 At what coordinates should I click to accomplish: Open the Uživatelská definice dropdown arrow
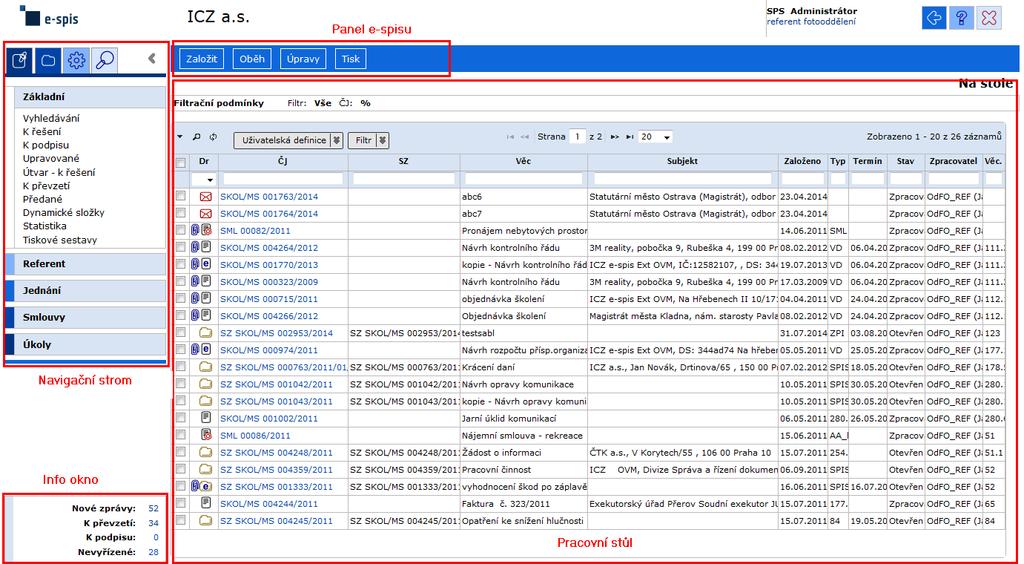point(336,140)
